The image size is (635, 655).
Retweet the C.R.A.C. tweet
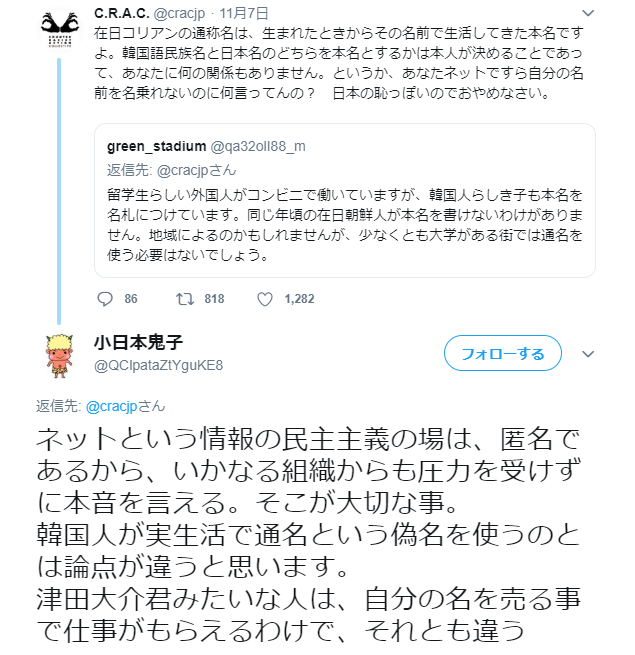click(183, 298)
